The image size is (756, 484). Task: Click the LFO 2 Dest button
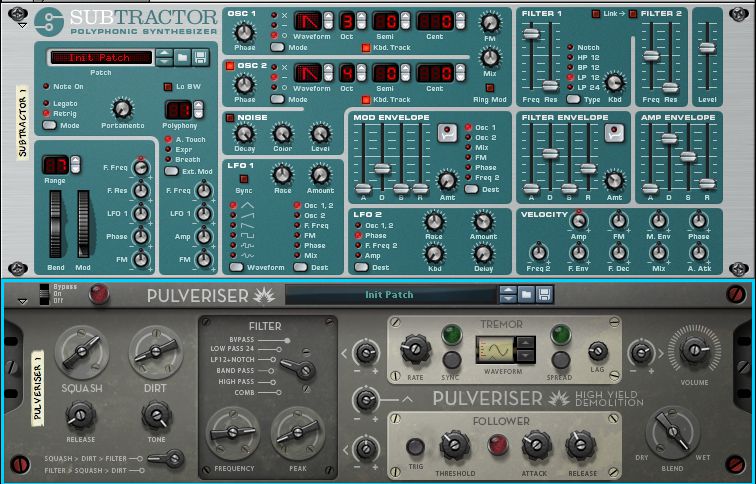click(x=361, y=267)
